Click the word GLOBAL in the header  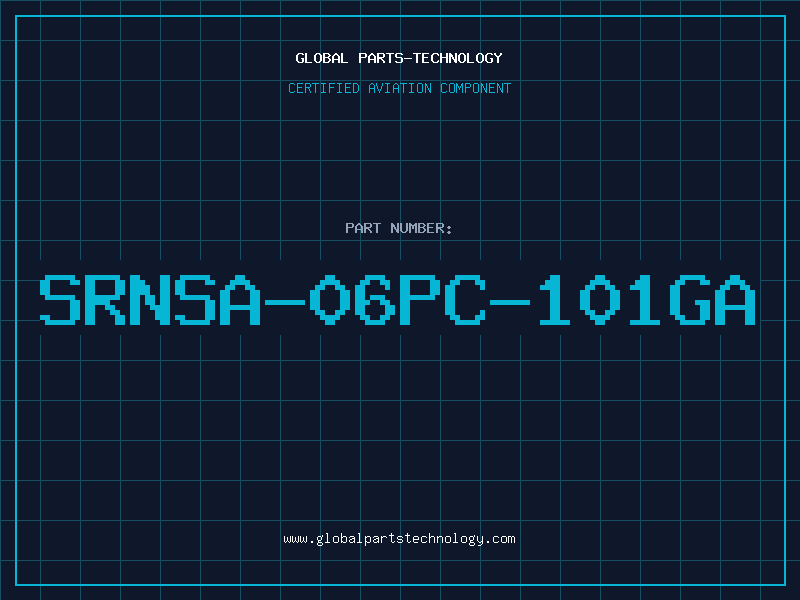coord(321,58)
